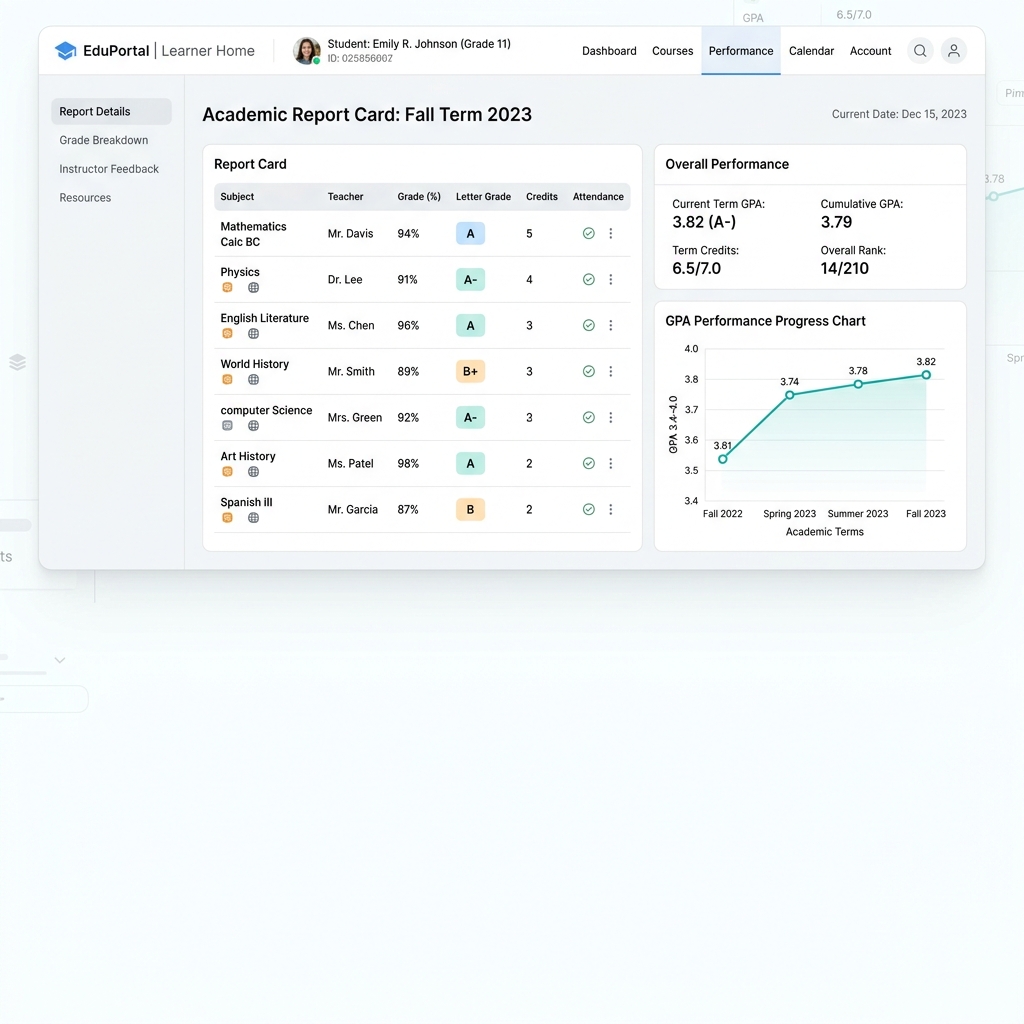Click the orange badge icon under World History
The image size is (1024, 1024).
pyautogui.click(x=227, y=379)
